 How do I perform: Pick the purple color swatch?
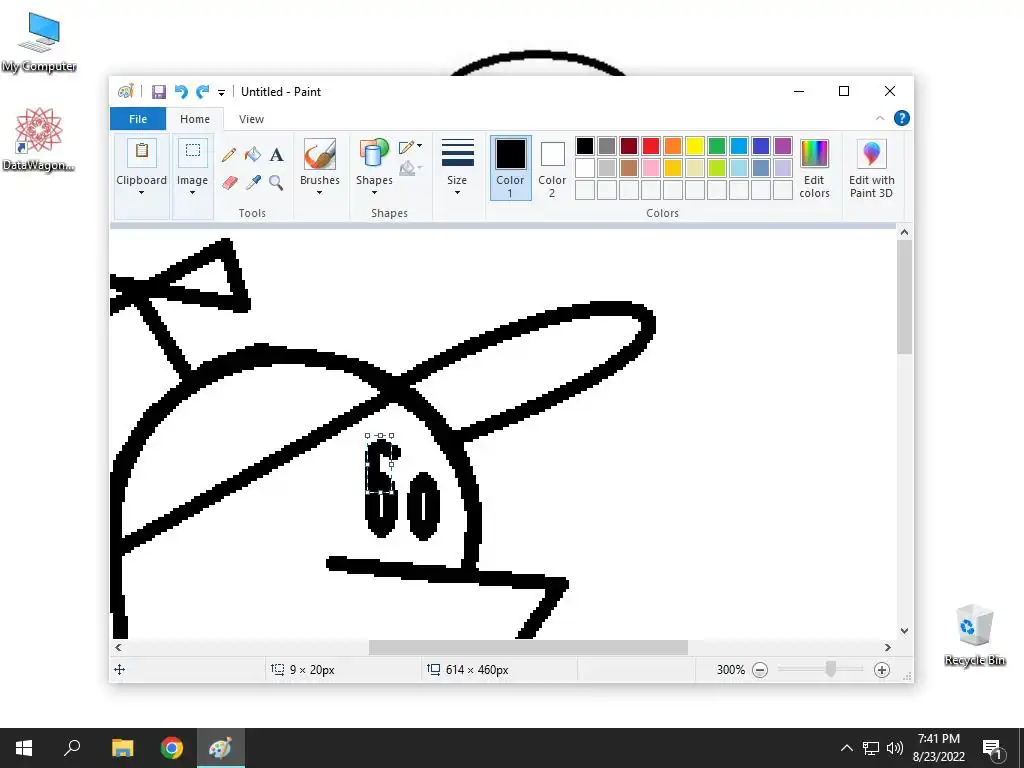pyautogui.click(x=783, y=146)
